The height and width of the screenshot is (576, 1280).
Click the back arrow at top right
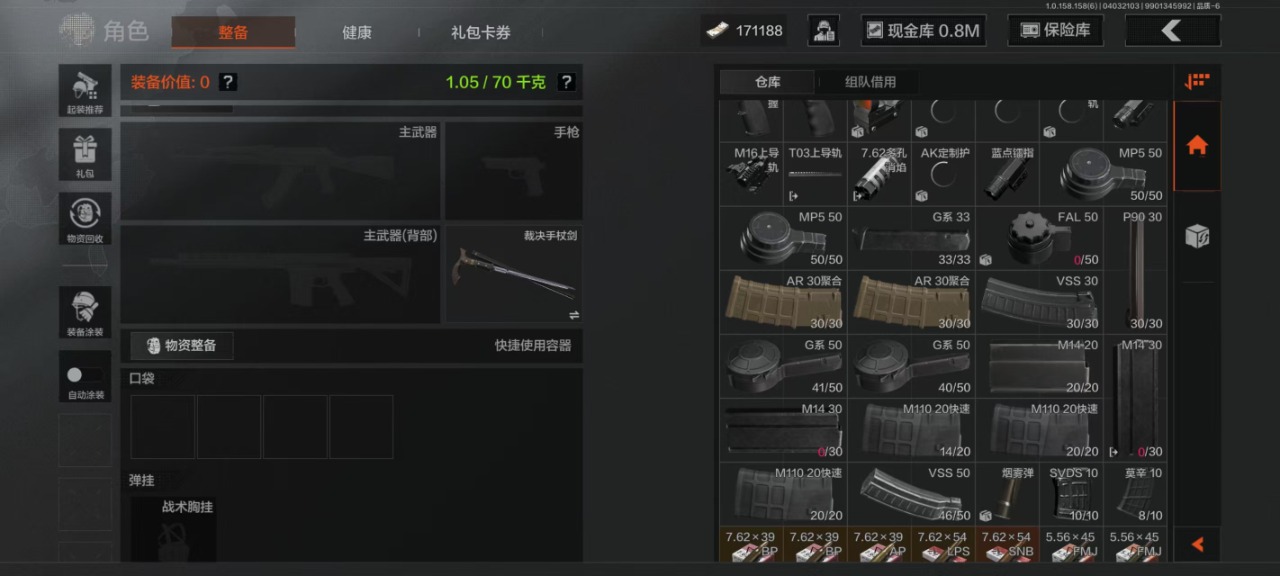click(x=1173, y=31)
